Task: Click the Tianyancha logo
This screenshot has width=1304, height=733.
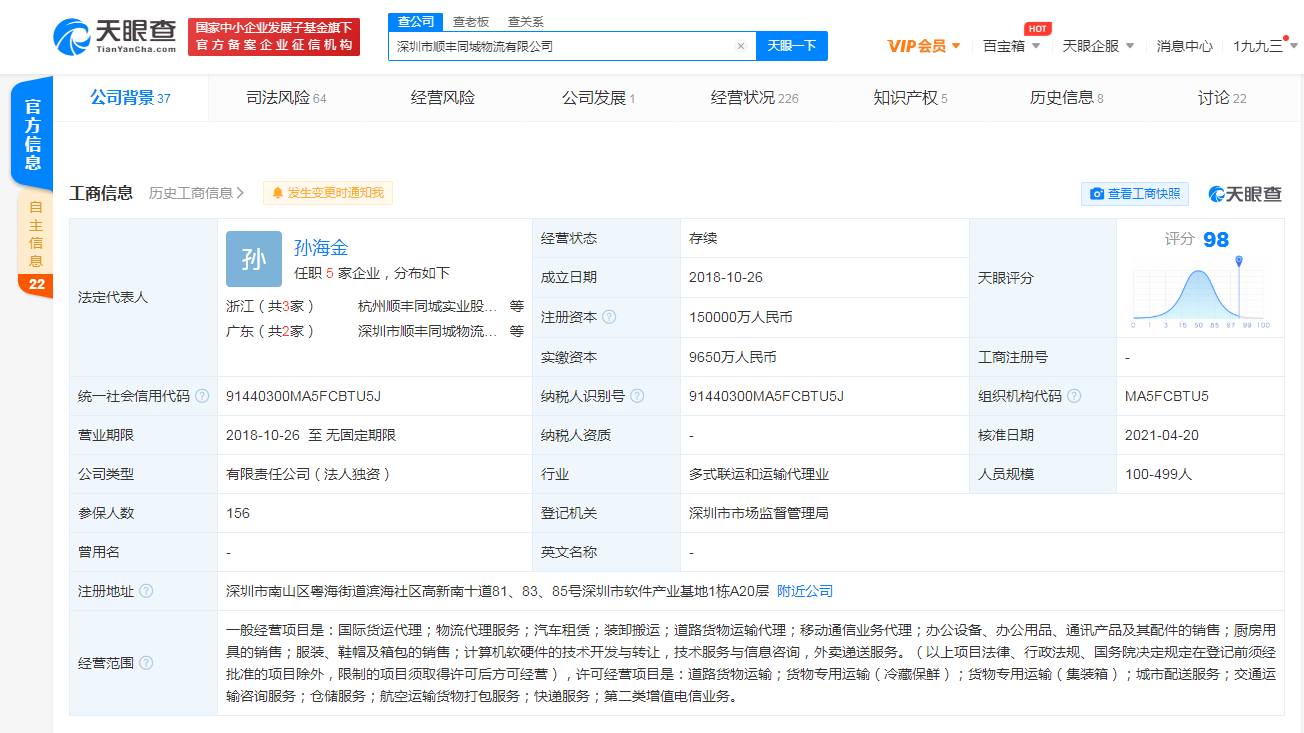Action: coord(114,36)
